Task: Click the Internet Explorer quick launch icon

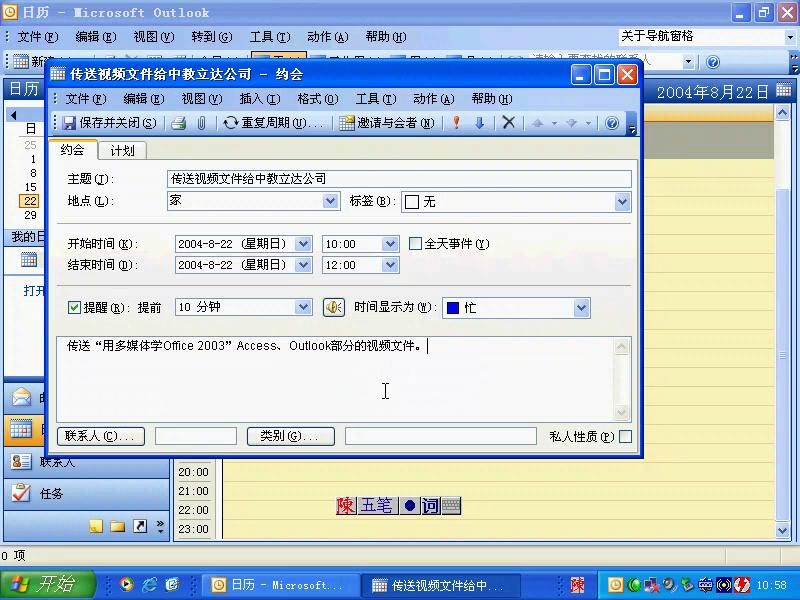Action: [x=149, y=584]
